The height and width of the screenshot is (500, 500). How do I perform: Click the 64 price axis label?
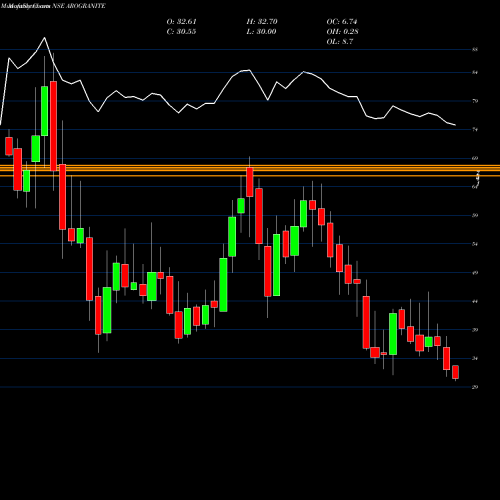coord(475,187)
